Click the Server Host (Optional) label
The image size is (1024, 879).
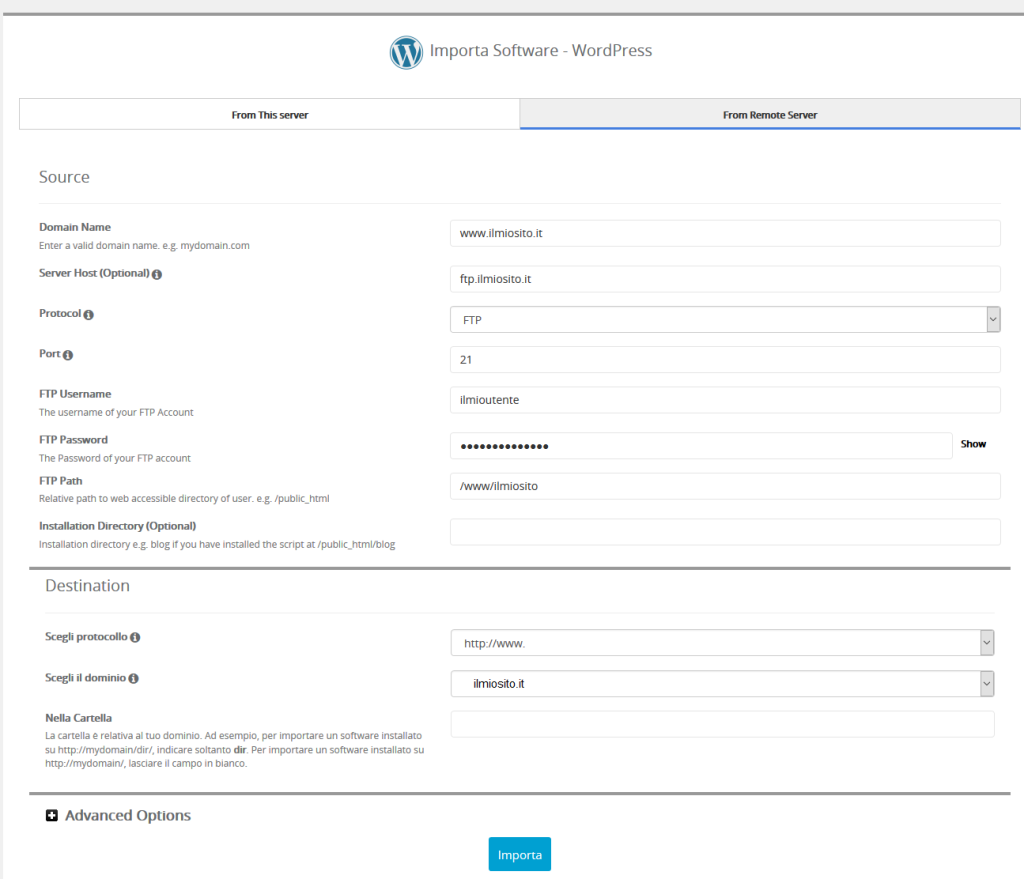pos(94,274)
